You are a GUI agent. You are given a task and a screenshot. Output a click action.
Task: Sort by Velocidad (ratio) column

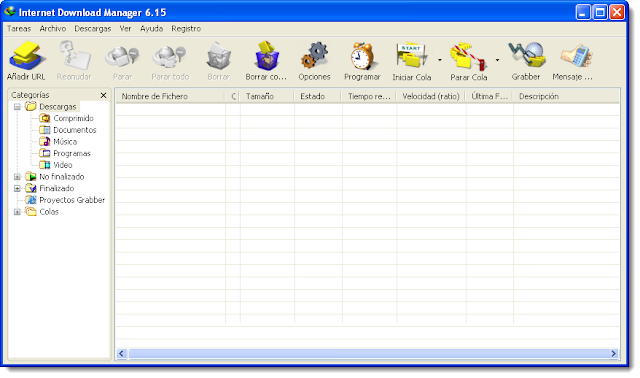[x=431, y=96]
